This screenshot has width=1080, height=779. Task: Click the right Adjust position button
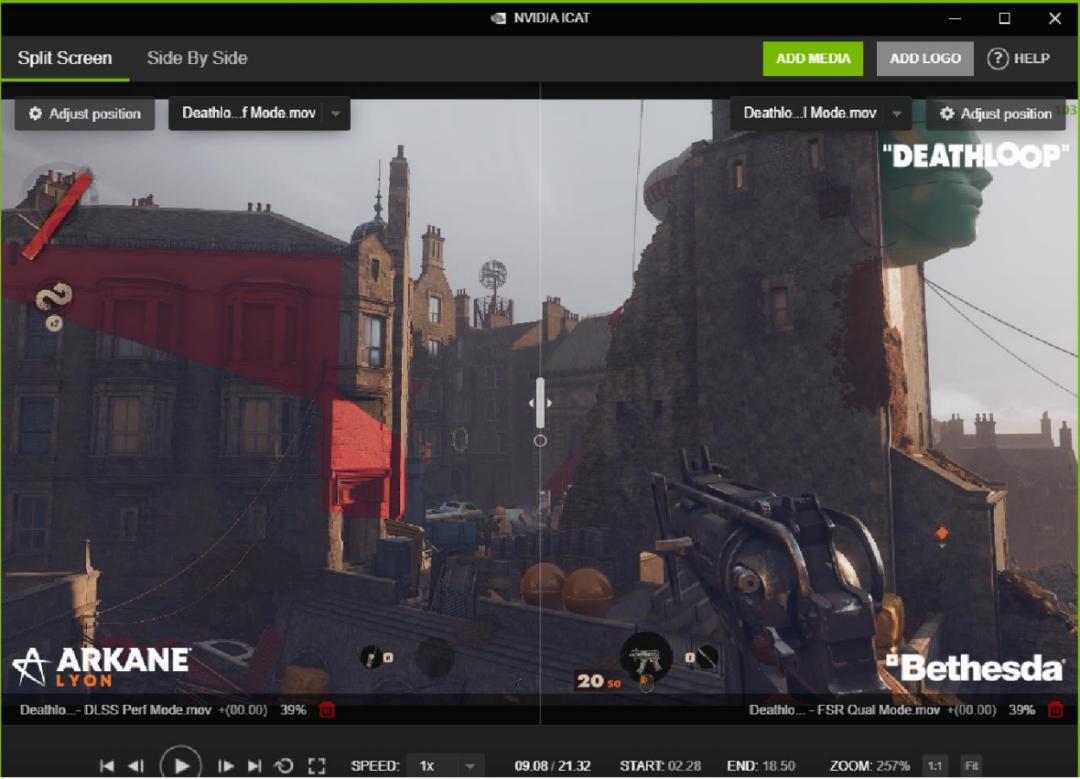[x=996, y=114]
